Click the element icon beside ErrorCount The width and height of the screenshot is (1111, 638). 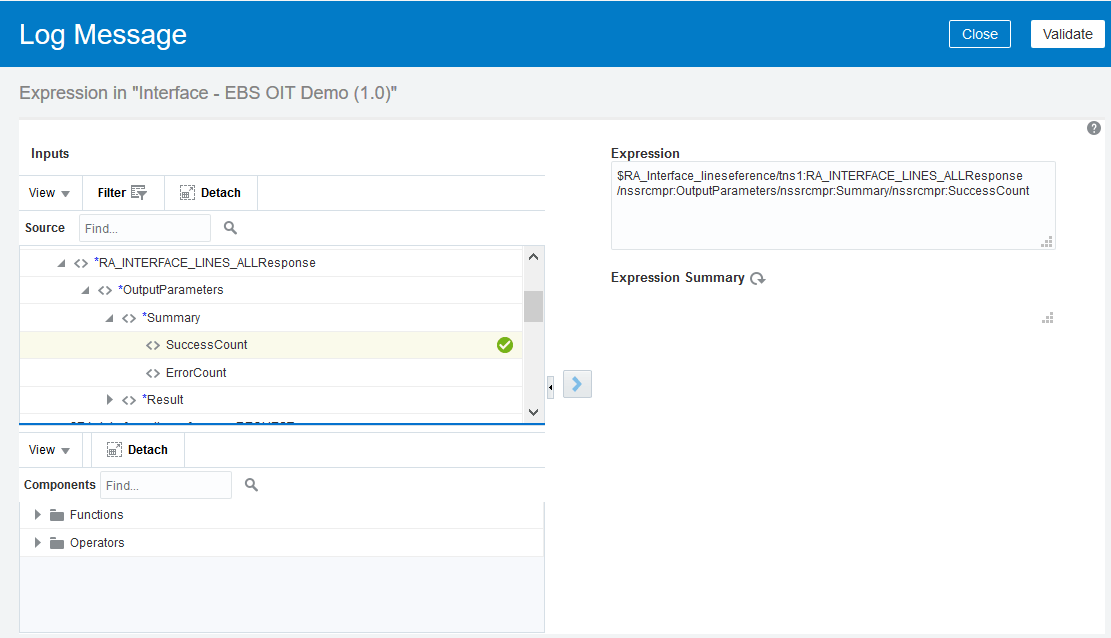click(152, 373)
